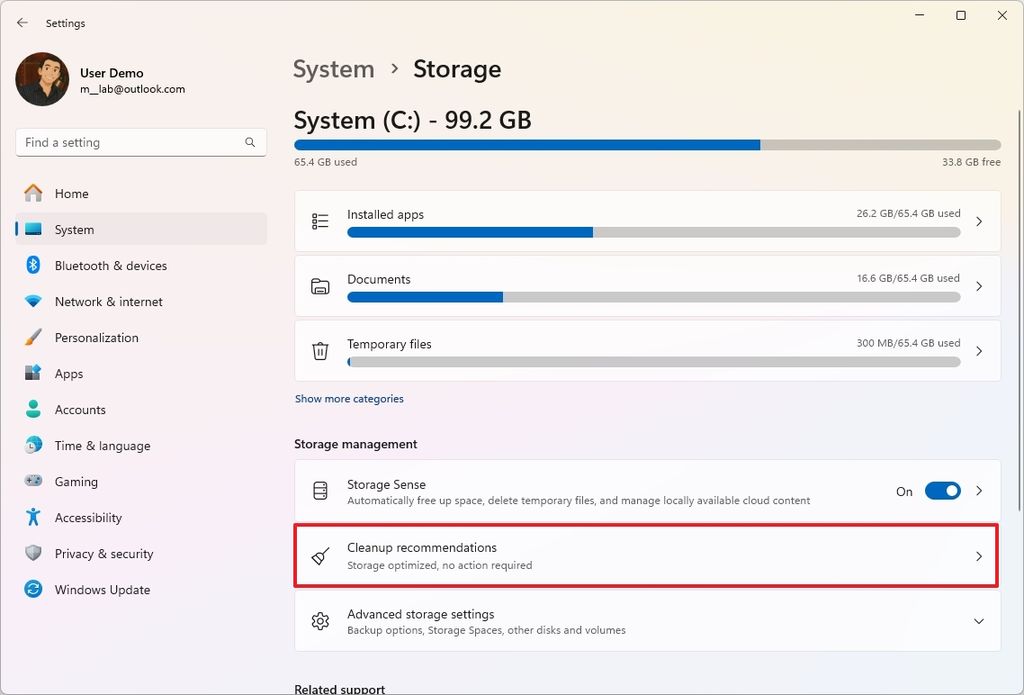The height and width of the screenshot is (695, 1024).
Task: Open Documents chevron arrow
Action: [979, 286]
